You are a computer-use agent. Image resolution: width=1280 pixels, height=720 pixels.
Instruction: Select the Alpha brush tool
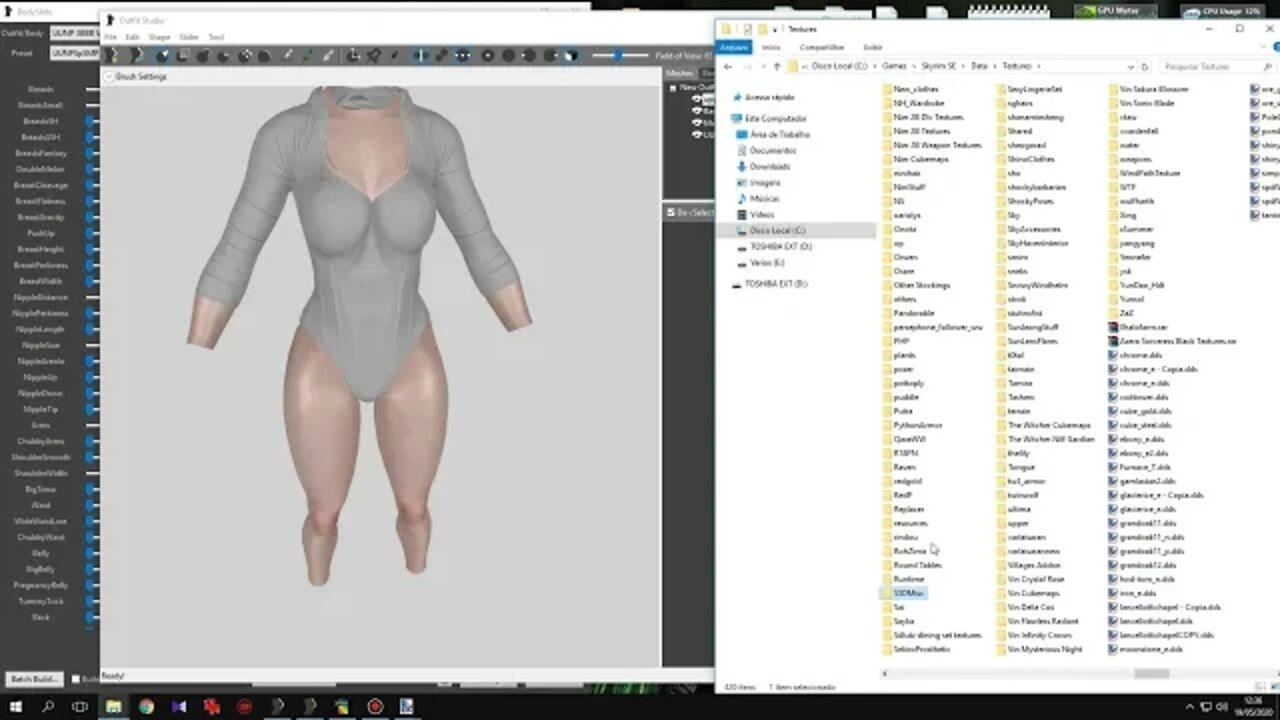point(329,56)
